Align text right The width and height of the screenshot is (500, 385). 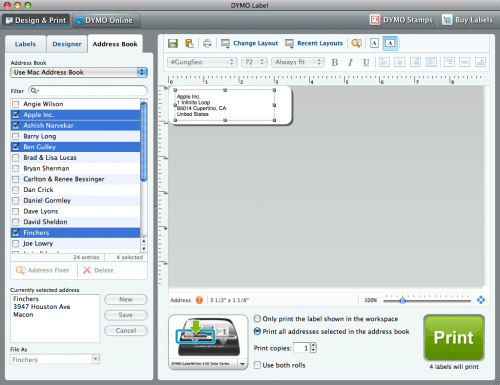tap(415, 62)
